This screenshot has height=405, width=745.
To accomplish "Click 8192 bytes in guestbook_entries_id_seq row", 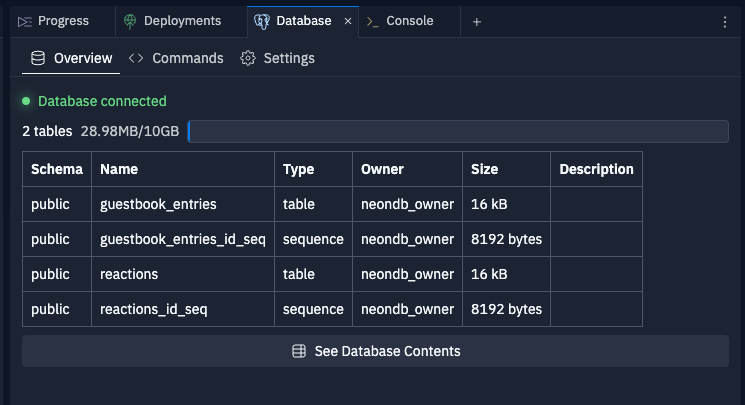I will tap(506, 239).
